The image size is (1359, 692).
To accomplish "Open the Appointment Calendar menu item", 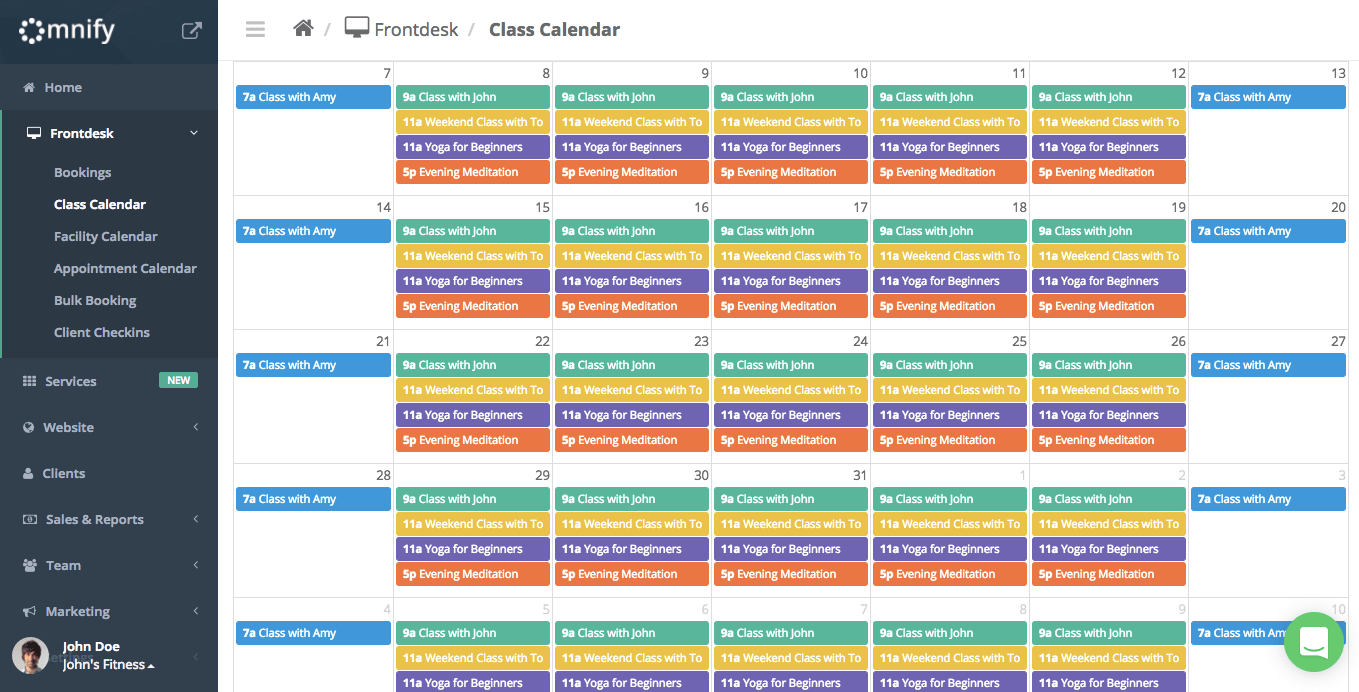I will [x=125, y=268].
